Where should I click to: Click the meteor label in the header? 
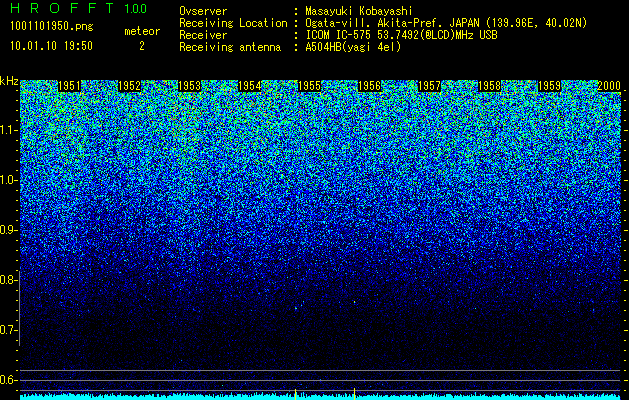pyautogui.click(x=142, y=31)
